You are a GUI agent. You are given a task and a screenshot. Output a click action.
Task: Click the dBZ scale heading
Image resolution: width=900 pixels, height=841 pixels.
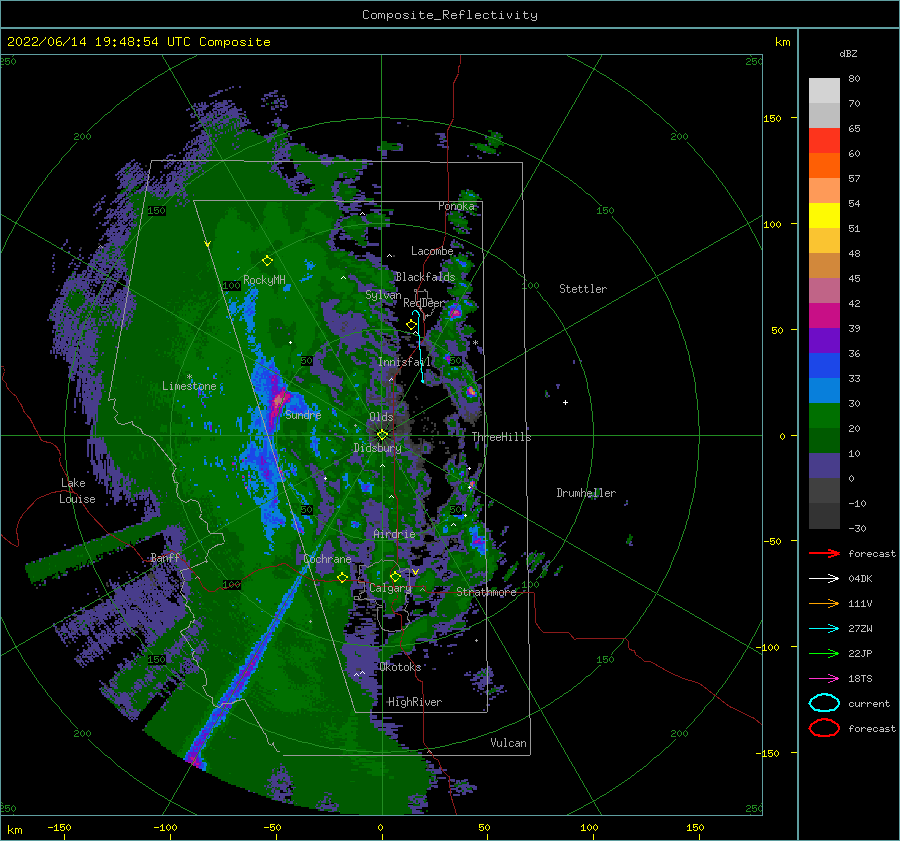[848, 53]
